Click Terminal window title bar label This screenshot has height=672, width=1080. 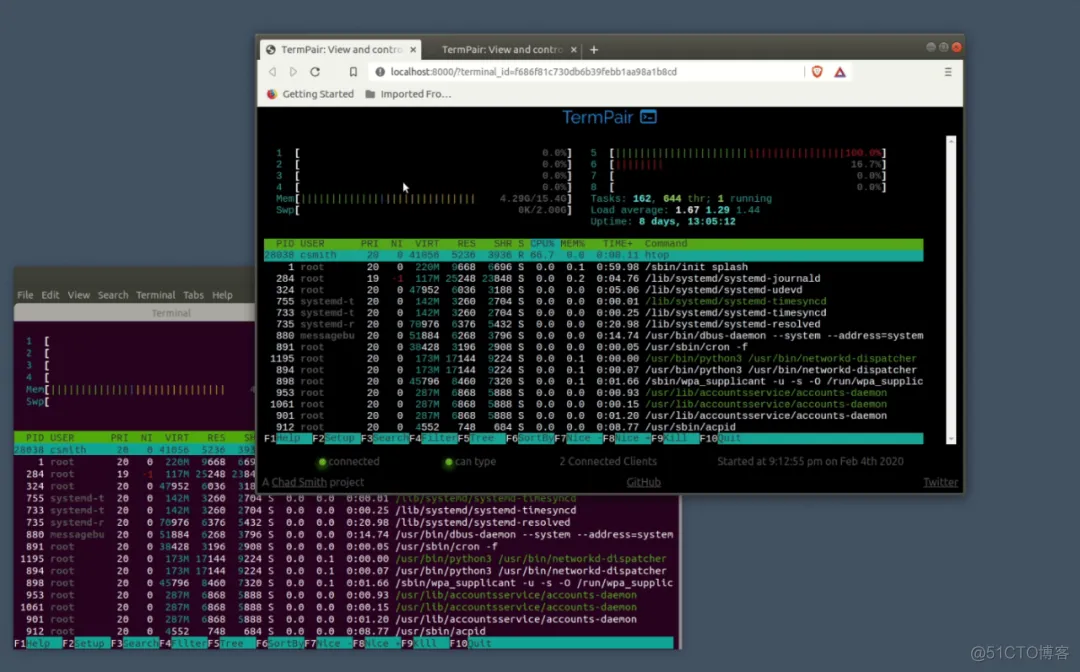pyautogui.click(x=171, y=313)
